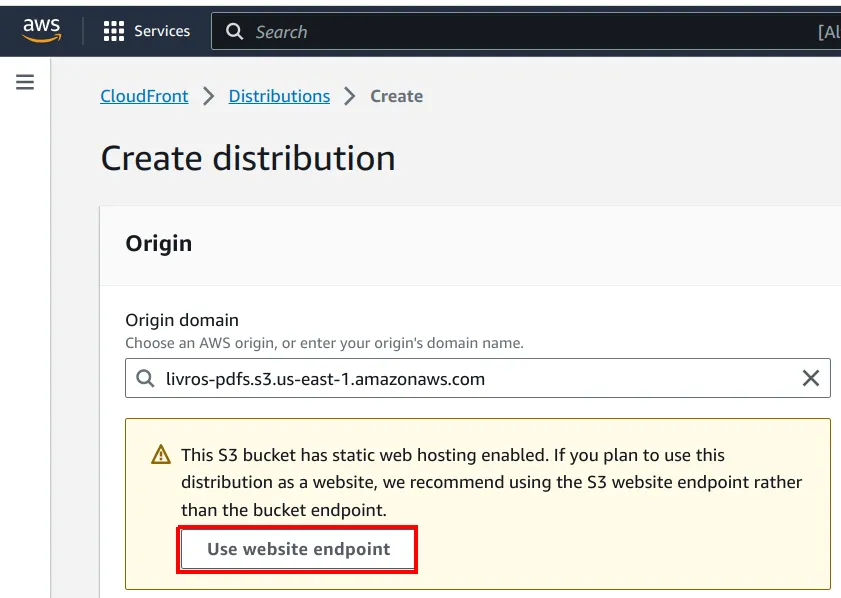Clear the Origin domain field with X

(x=810, y=378)
